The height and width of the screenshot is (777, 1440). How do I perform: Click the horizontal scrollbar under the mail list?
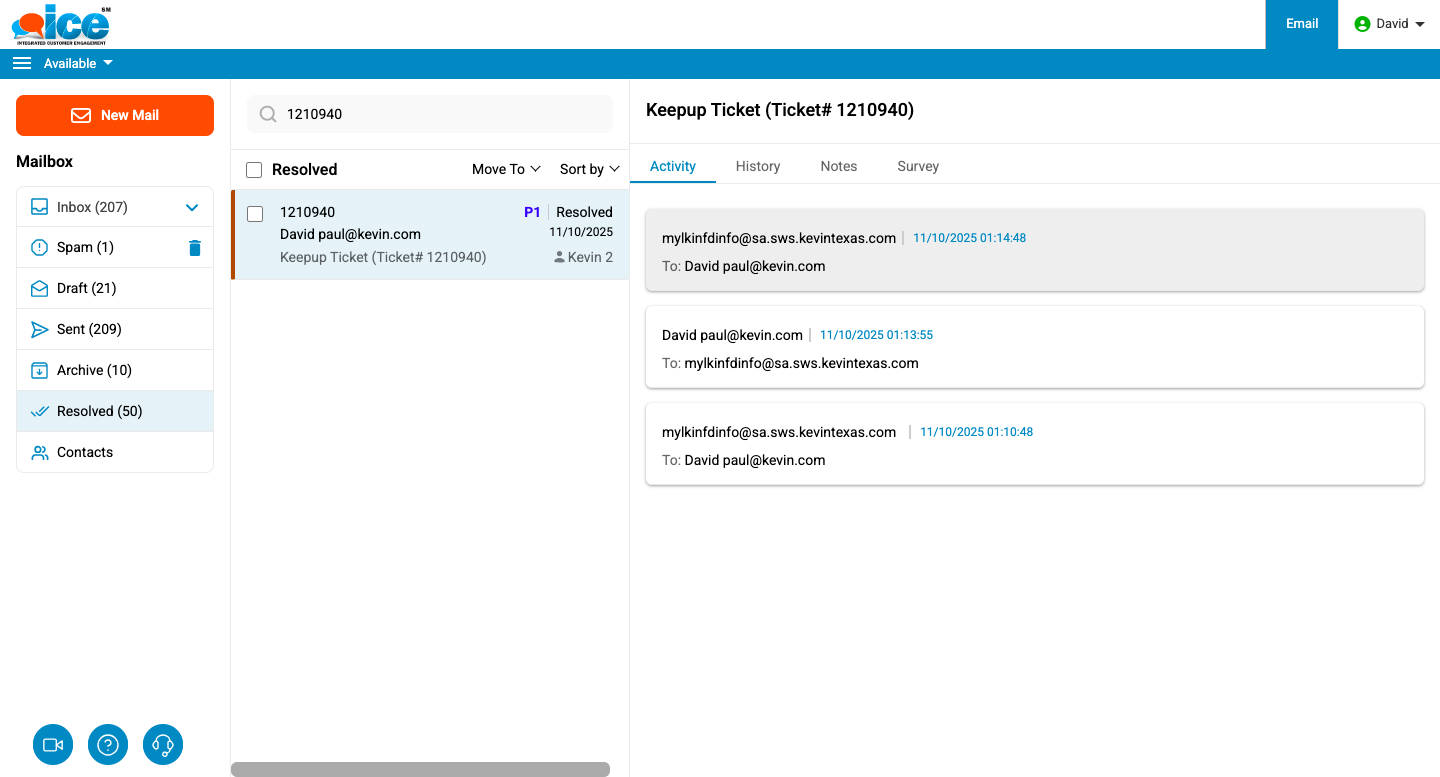click(420, 769)
